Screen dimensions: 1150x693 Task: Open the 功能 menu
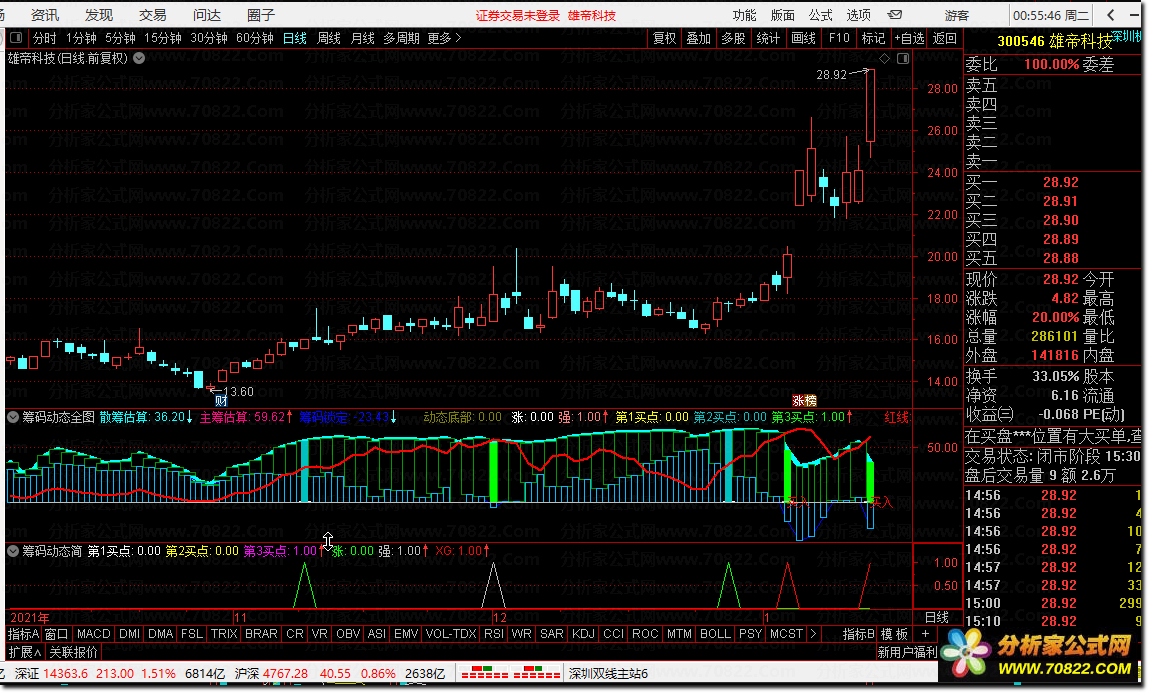point(744,15)
